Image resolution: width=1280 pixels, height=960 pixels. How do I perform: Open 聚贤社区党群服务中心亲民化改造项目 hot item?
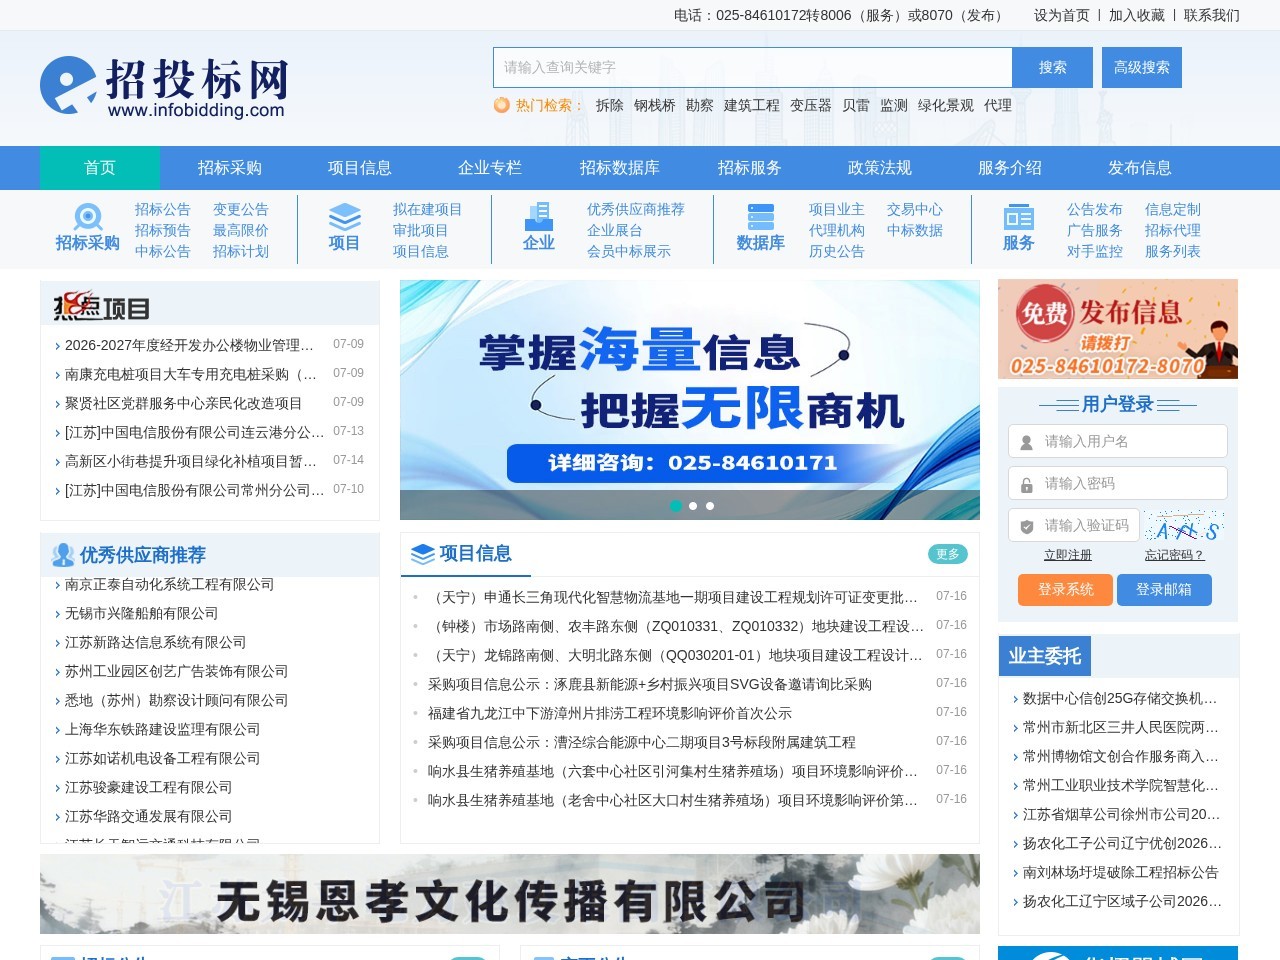pyautogui.click(x=184, y=403)
